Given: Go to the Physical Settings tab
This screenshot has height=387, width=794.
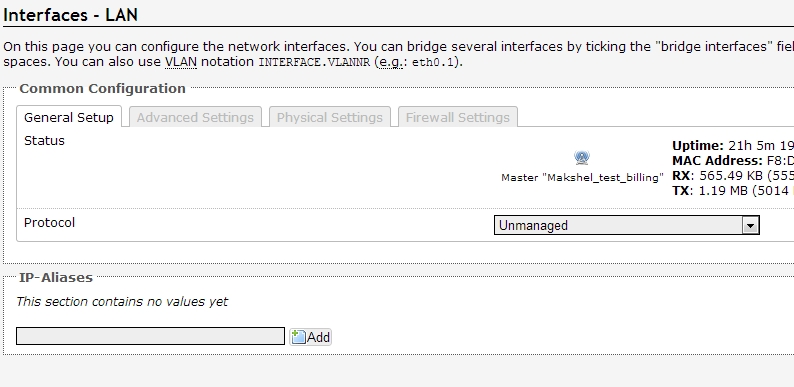Looking at the screenshot, I should pyautogui.click(x=330, y=117).
